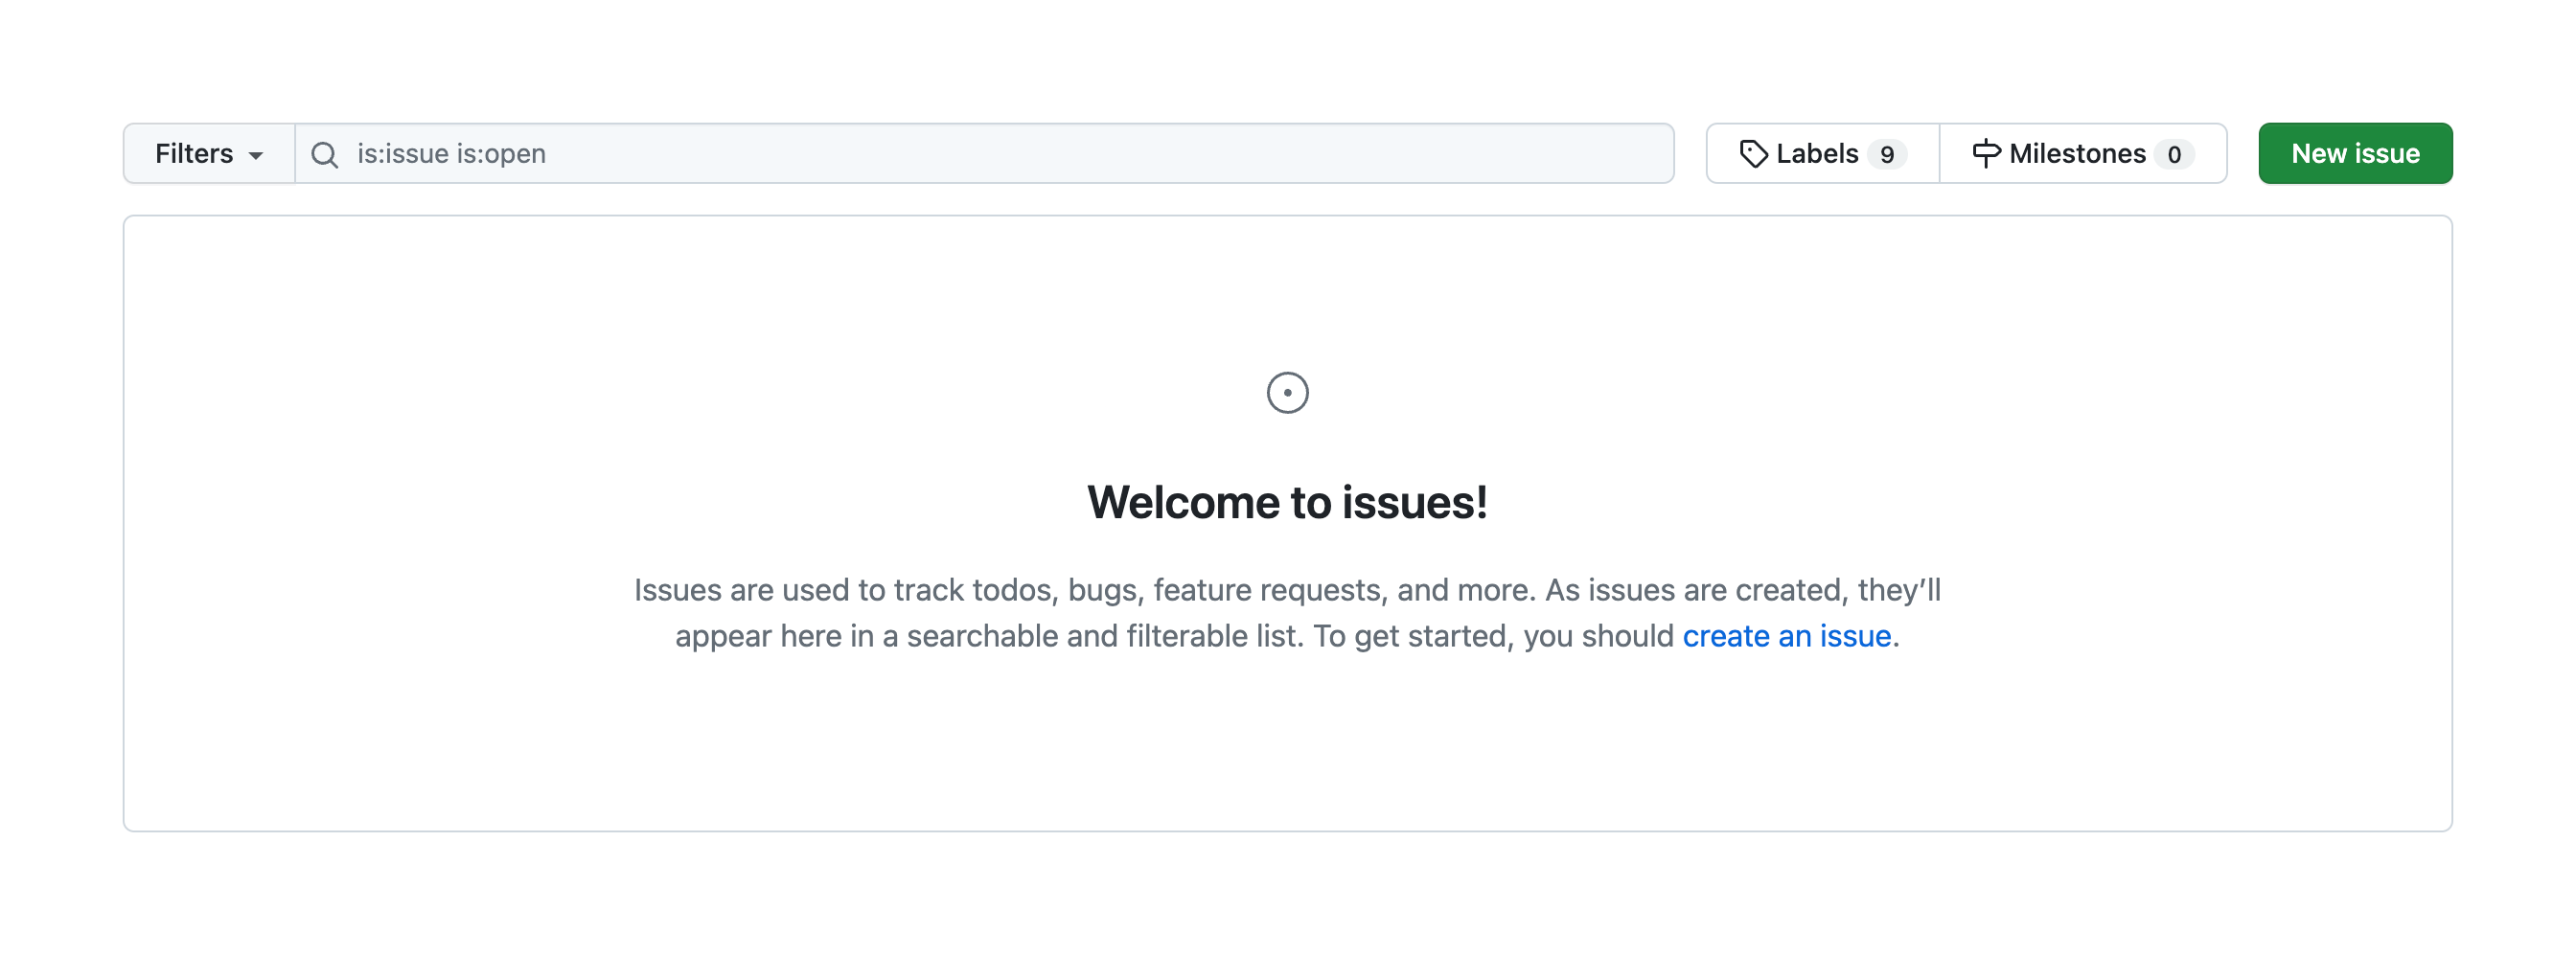The width and height of the screenshot is (2576, 955).
Task: Open the Filters dropdown menu
Action: [x=208, y=153]
